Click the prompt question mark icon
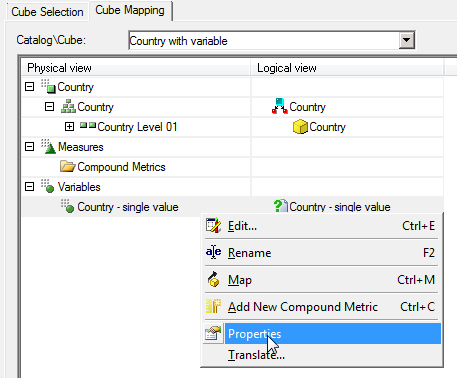 (280, 206)
